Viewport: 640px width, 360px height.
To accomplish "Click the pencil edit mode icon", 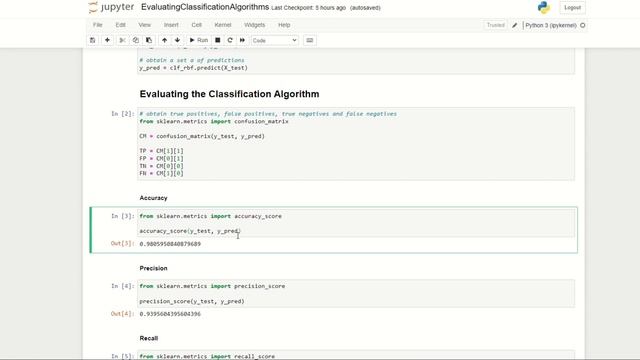I will point(515,25).
